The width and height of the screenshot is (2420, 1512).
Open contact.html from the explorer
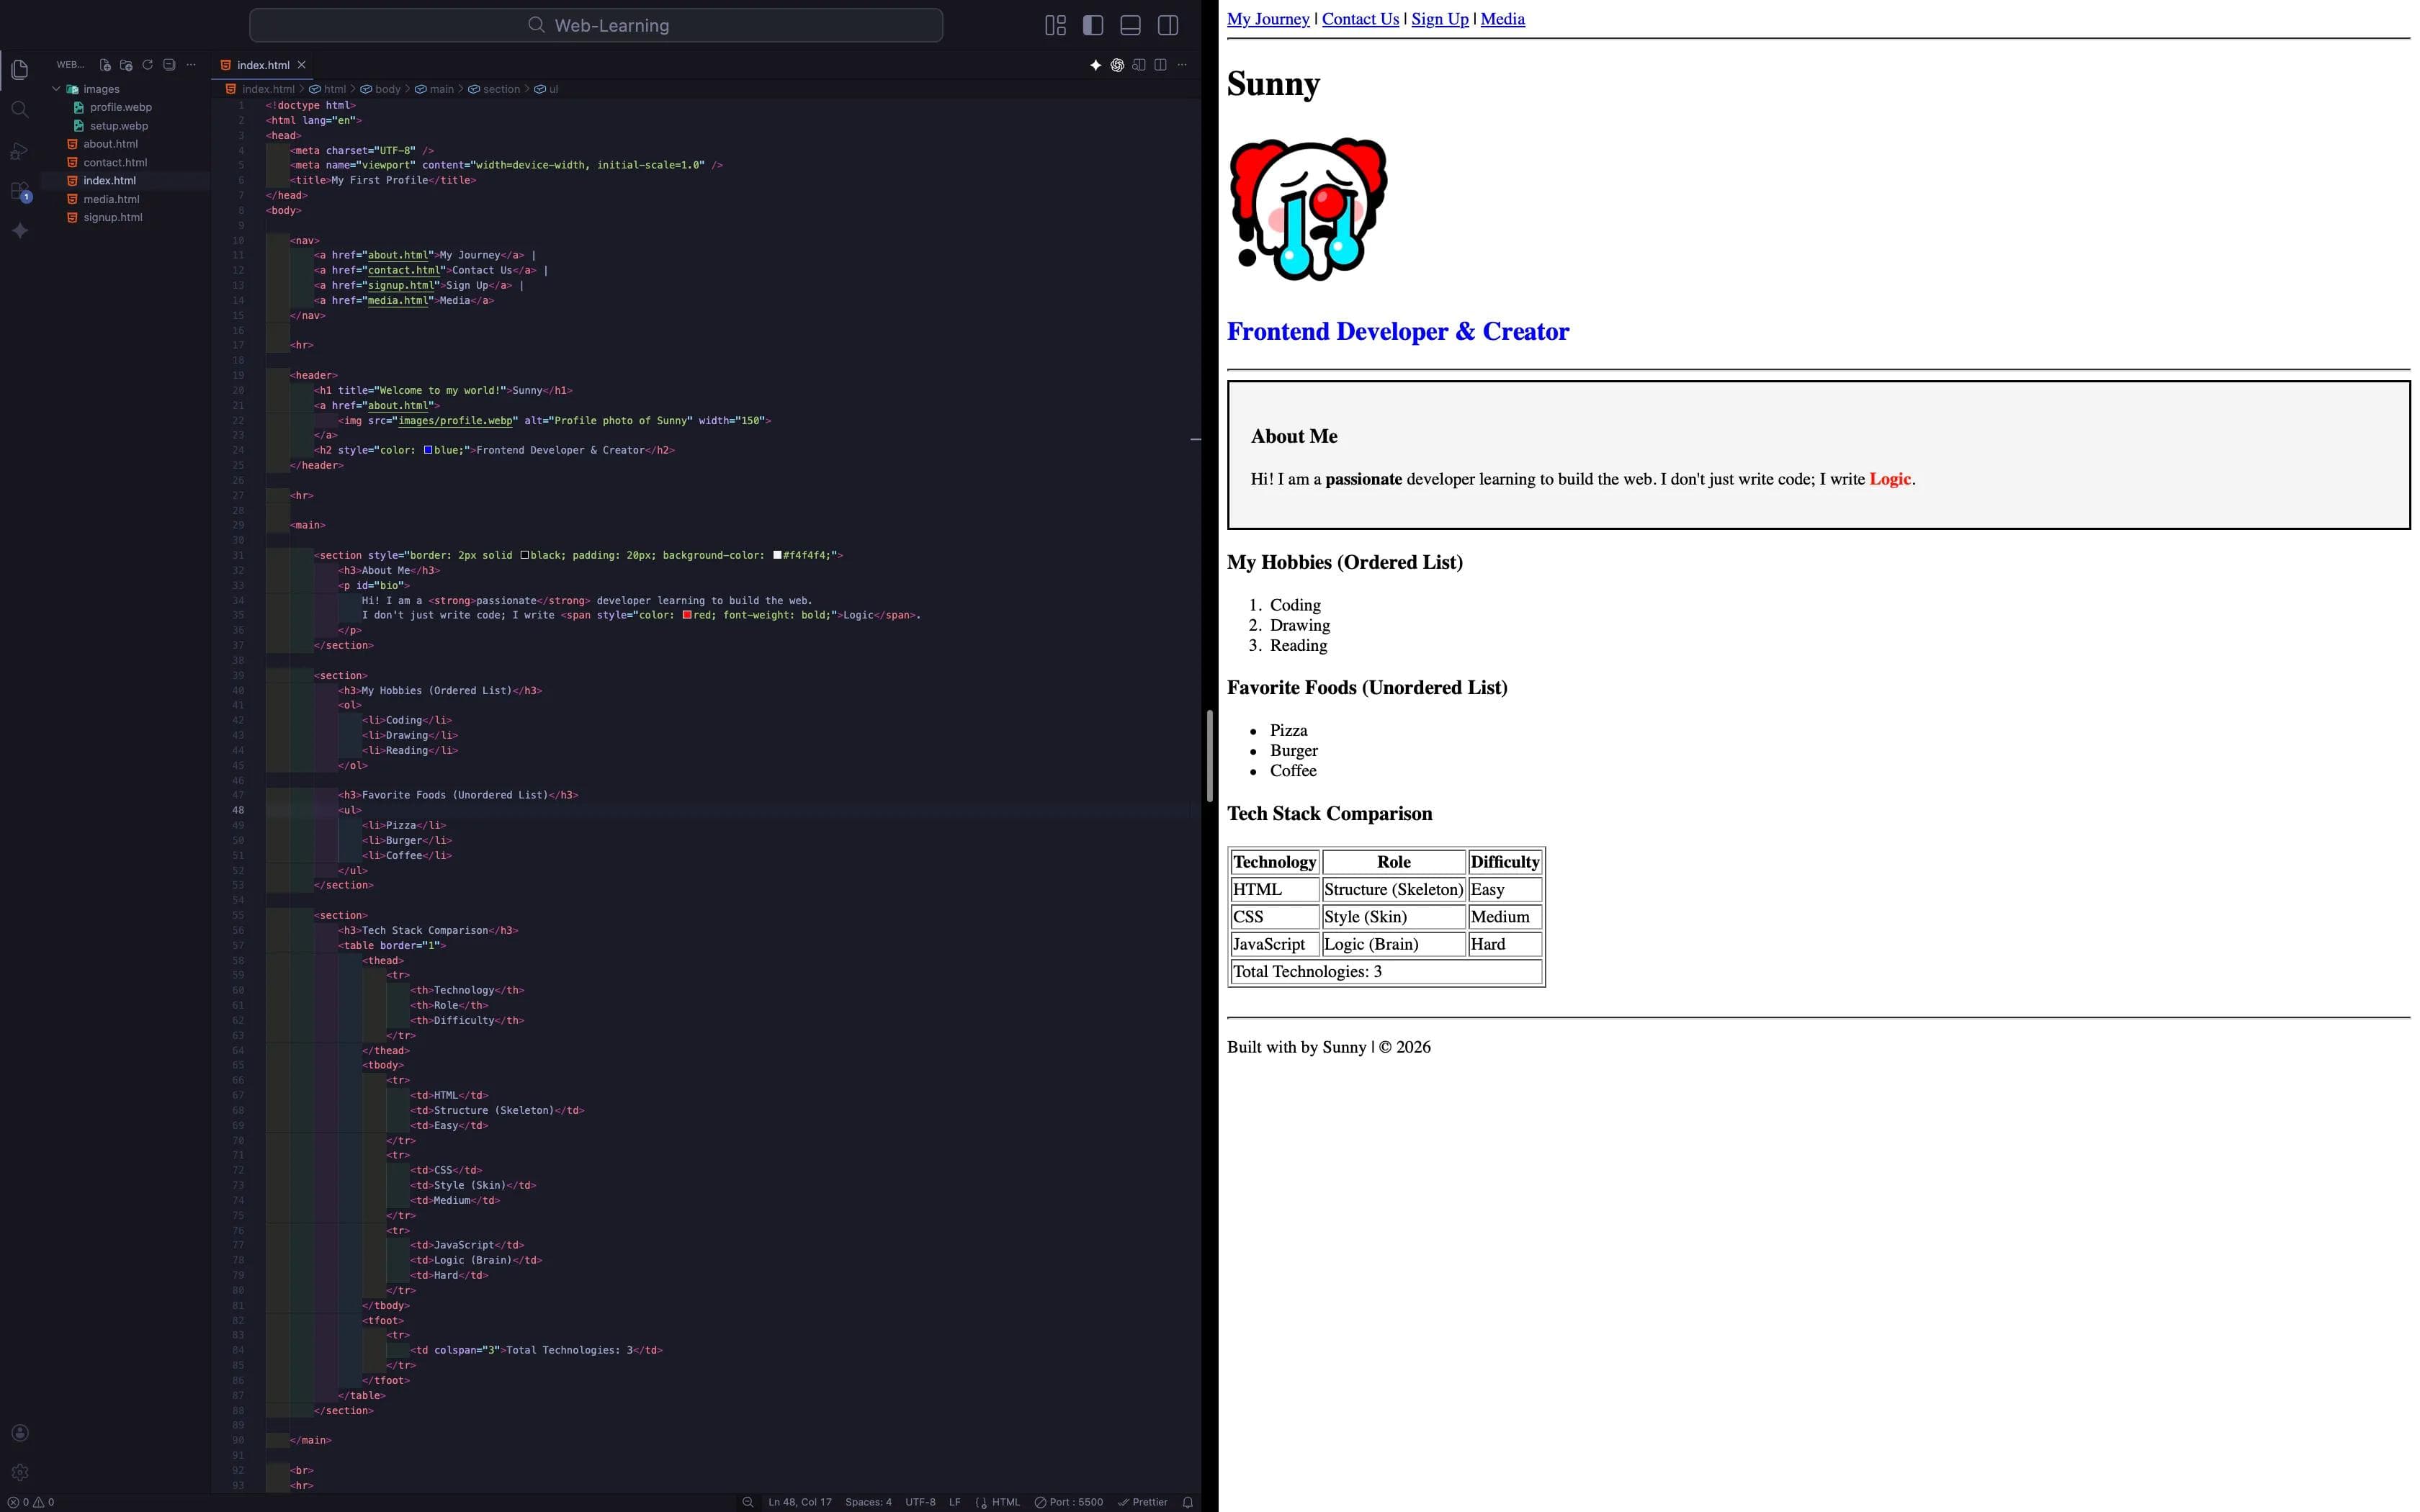pos(115,162)
